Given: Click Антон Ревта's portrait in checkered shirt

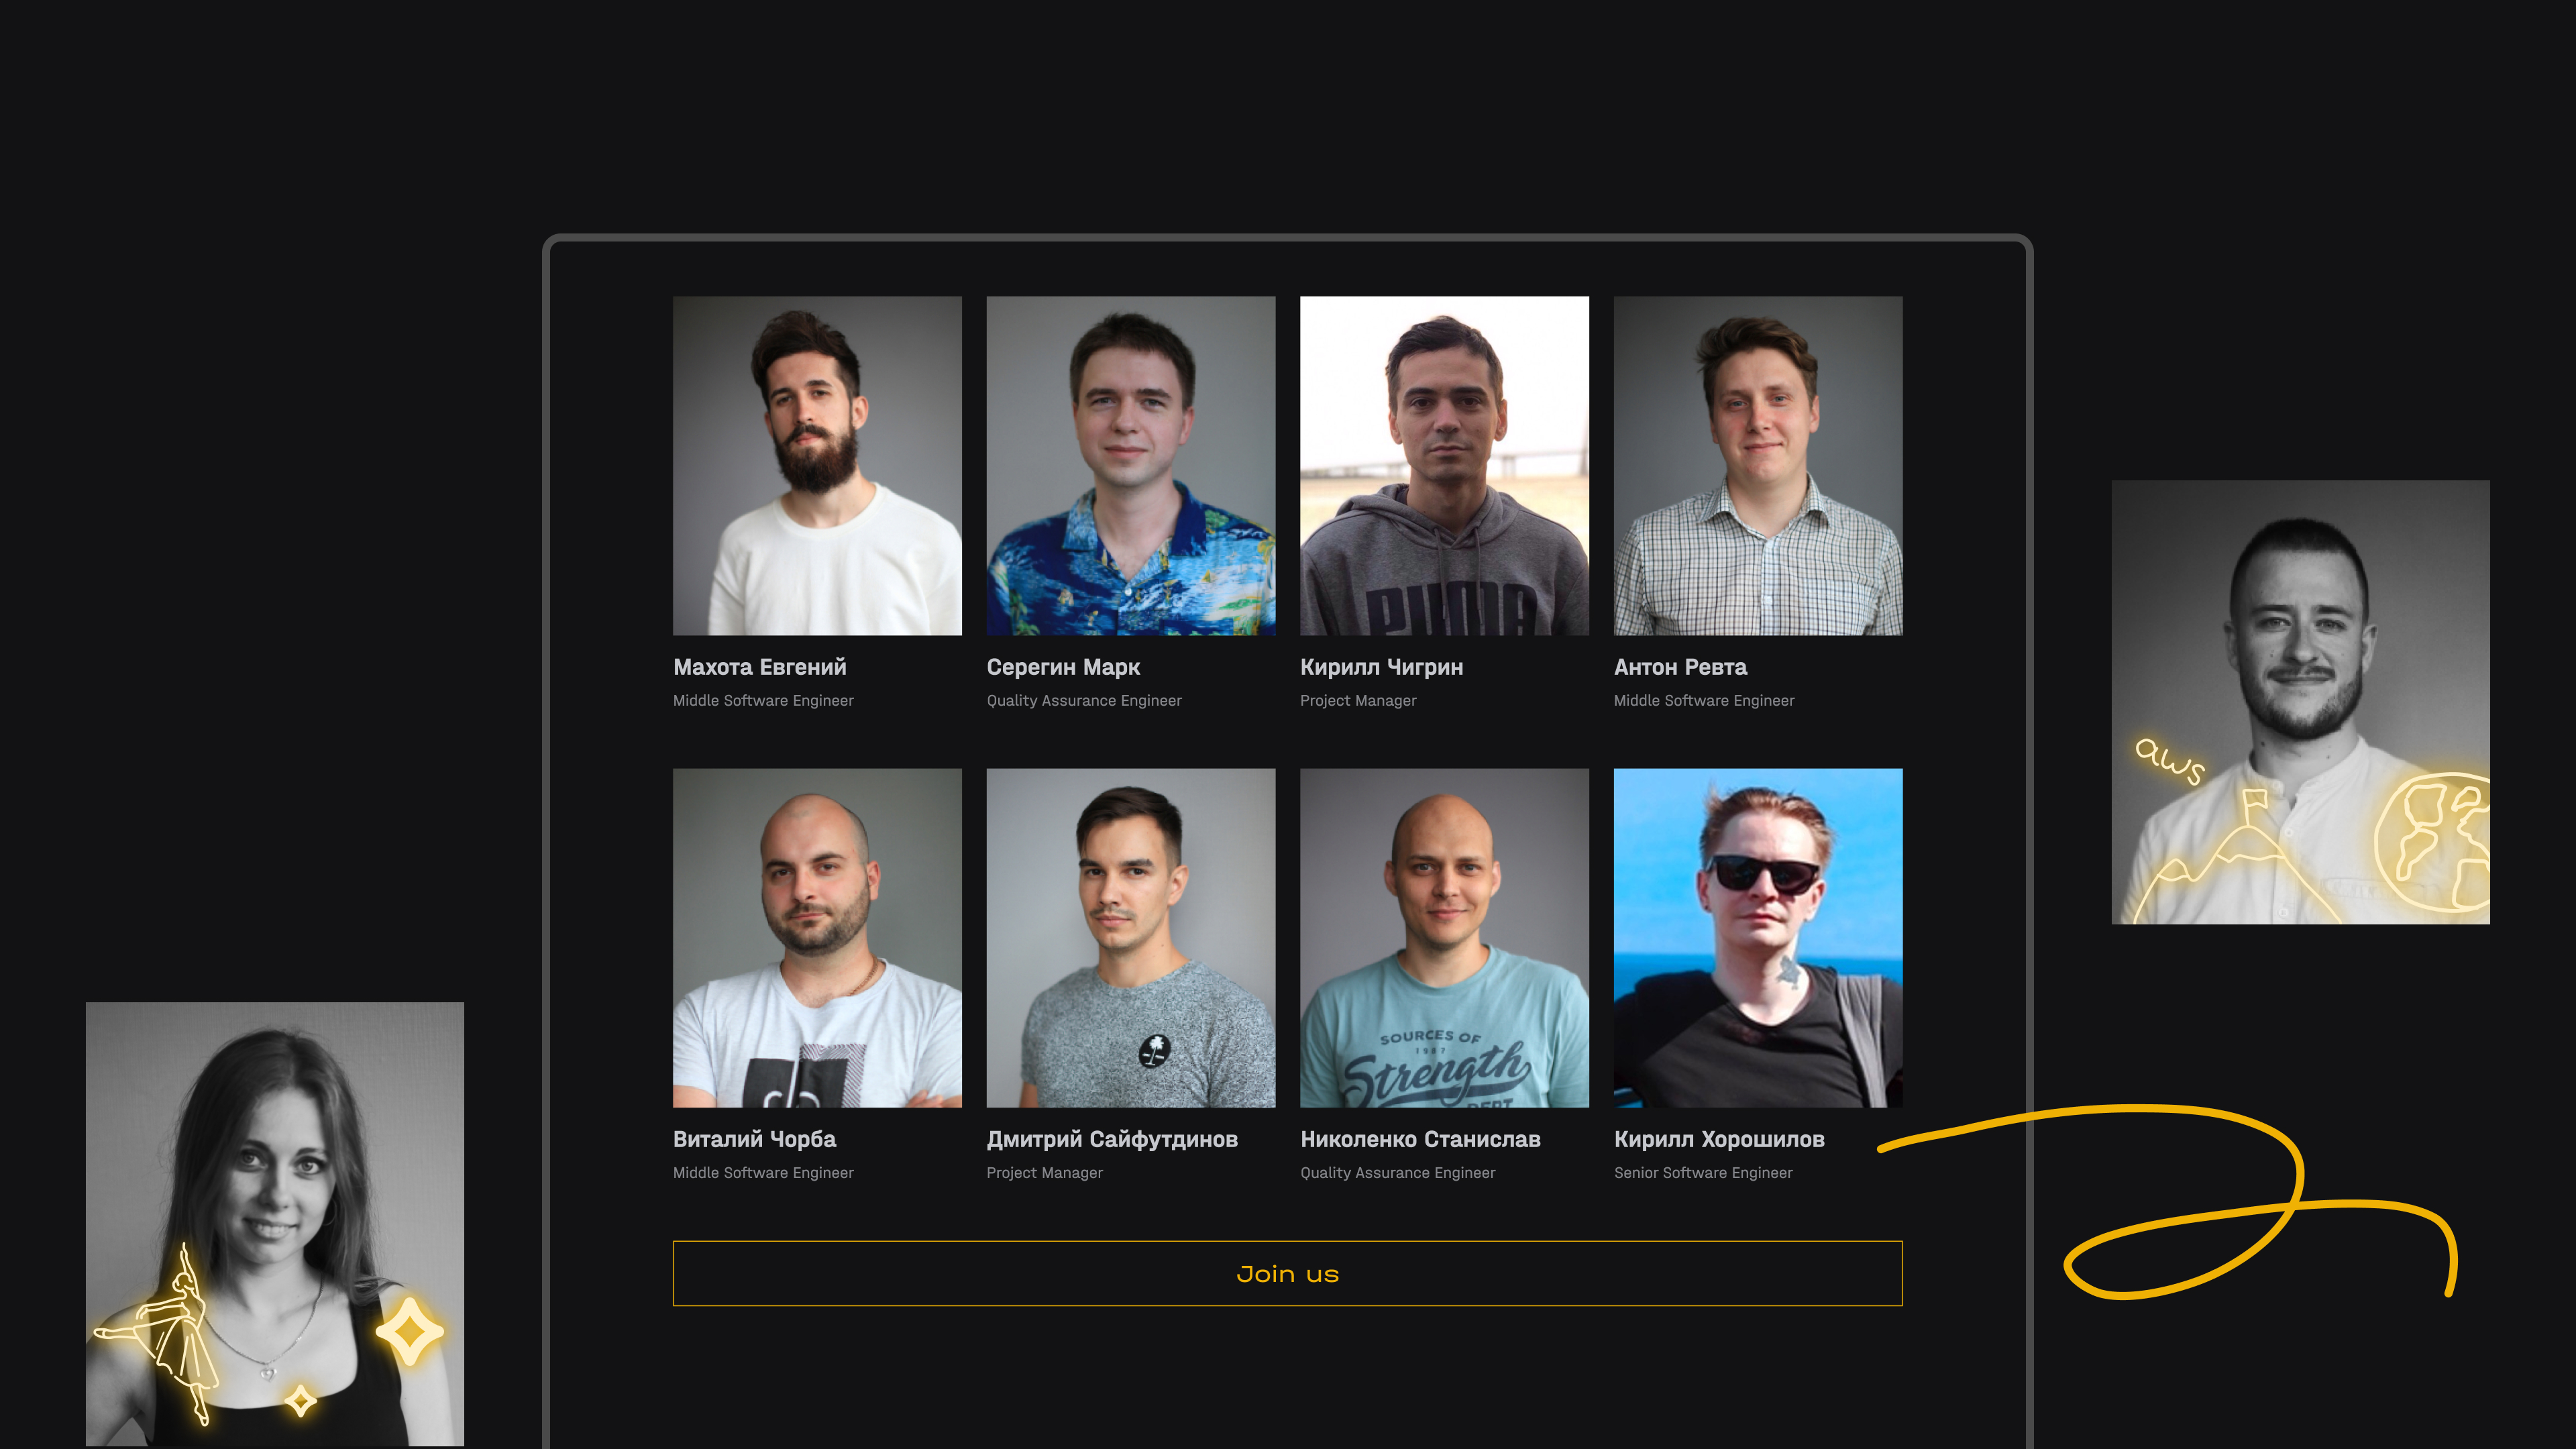Looking at the screenshot, I should 1758,465.
